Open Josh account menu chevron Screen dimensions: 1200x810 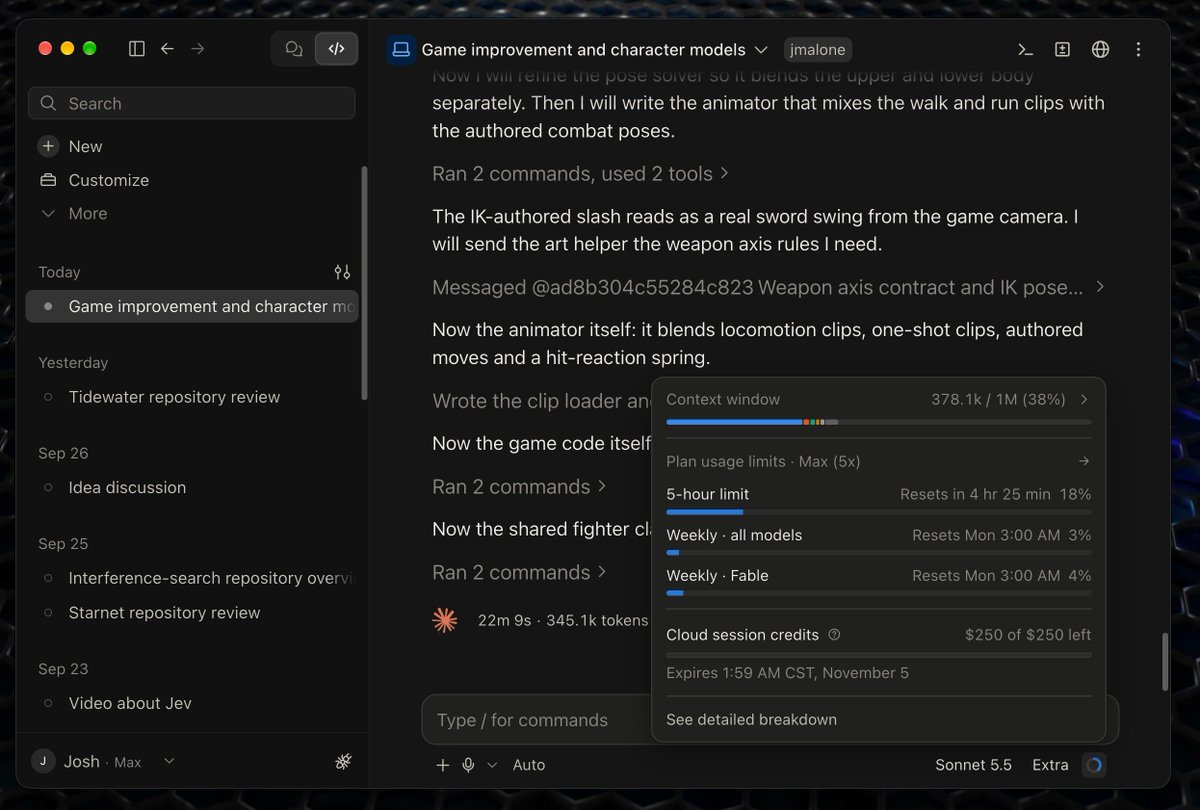pos(169,761)
